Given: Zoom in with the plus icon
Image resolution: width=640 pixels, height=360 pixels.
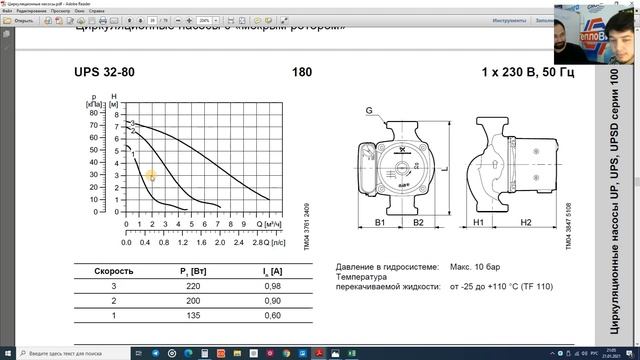Looking at the screenshot, I should [x=189, y=20].
